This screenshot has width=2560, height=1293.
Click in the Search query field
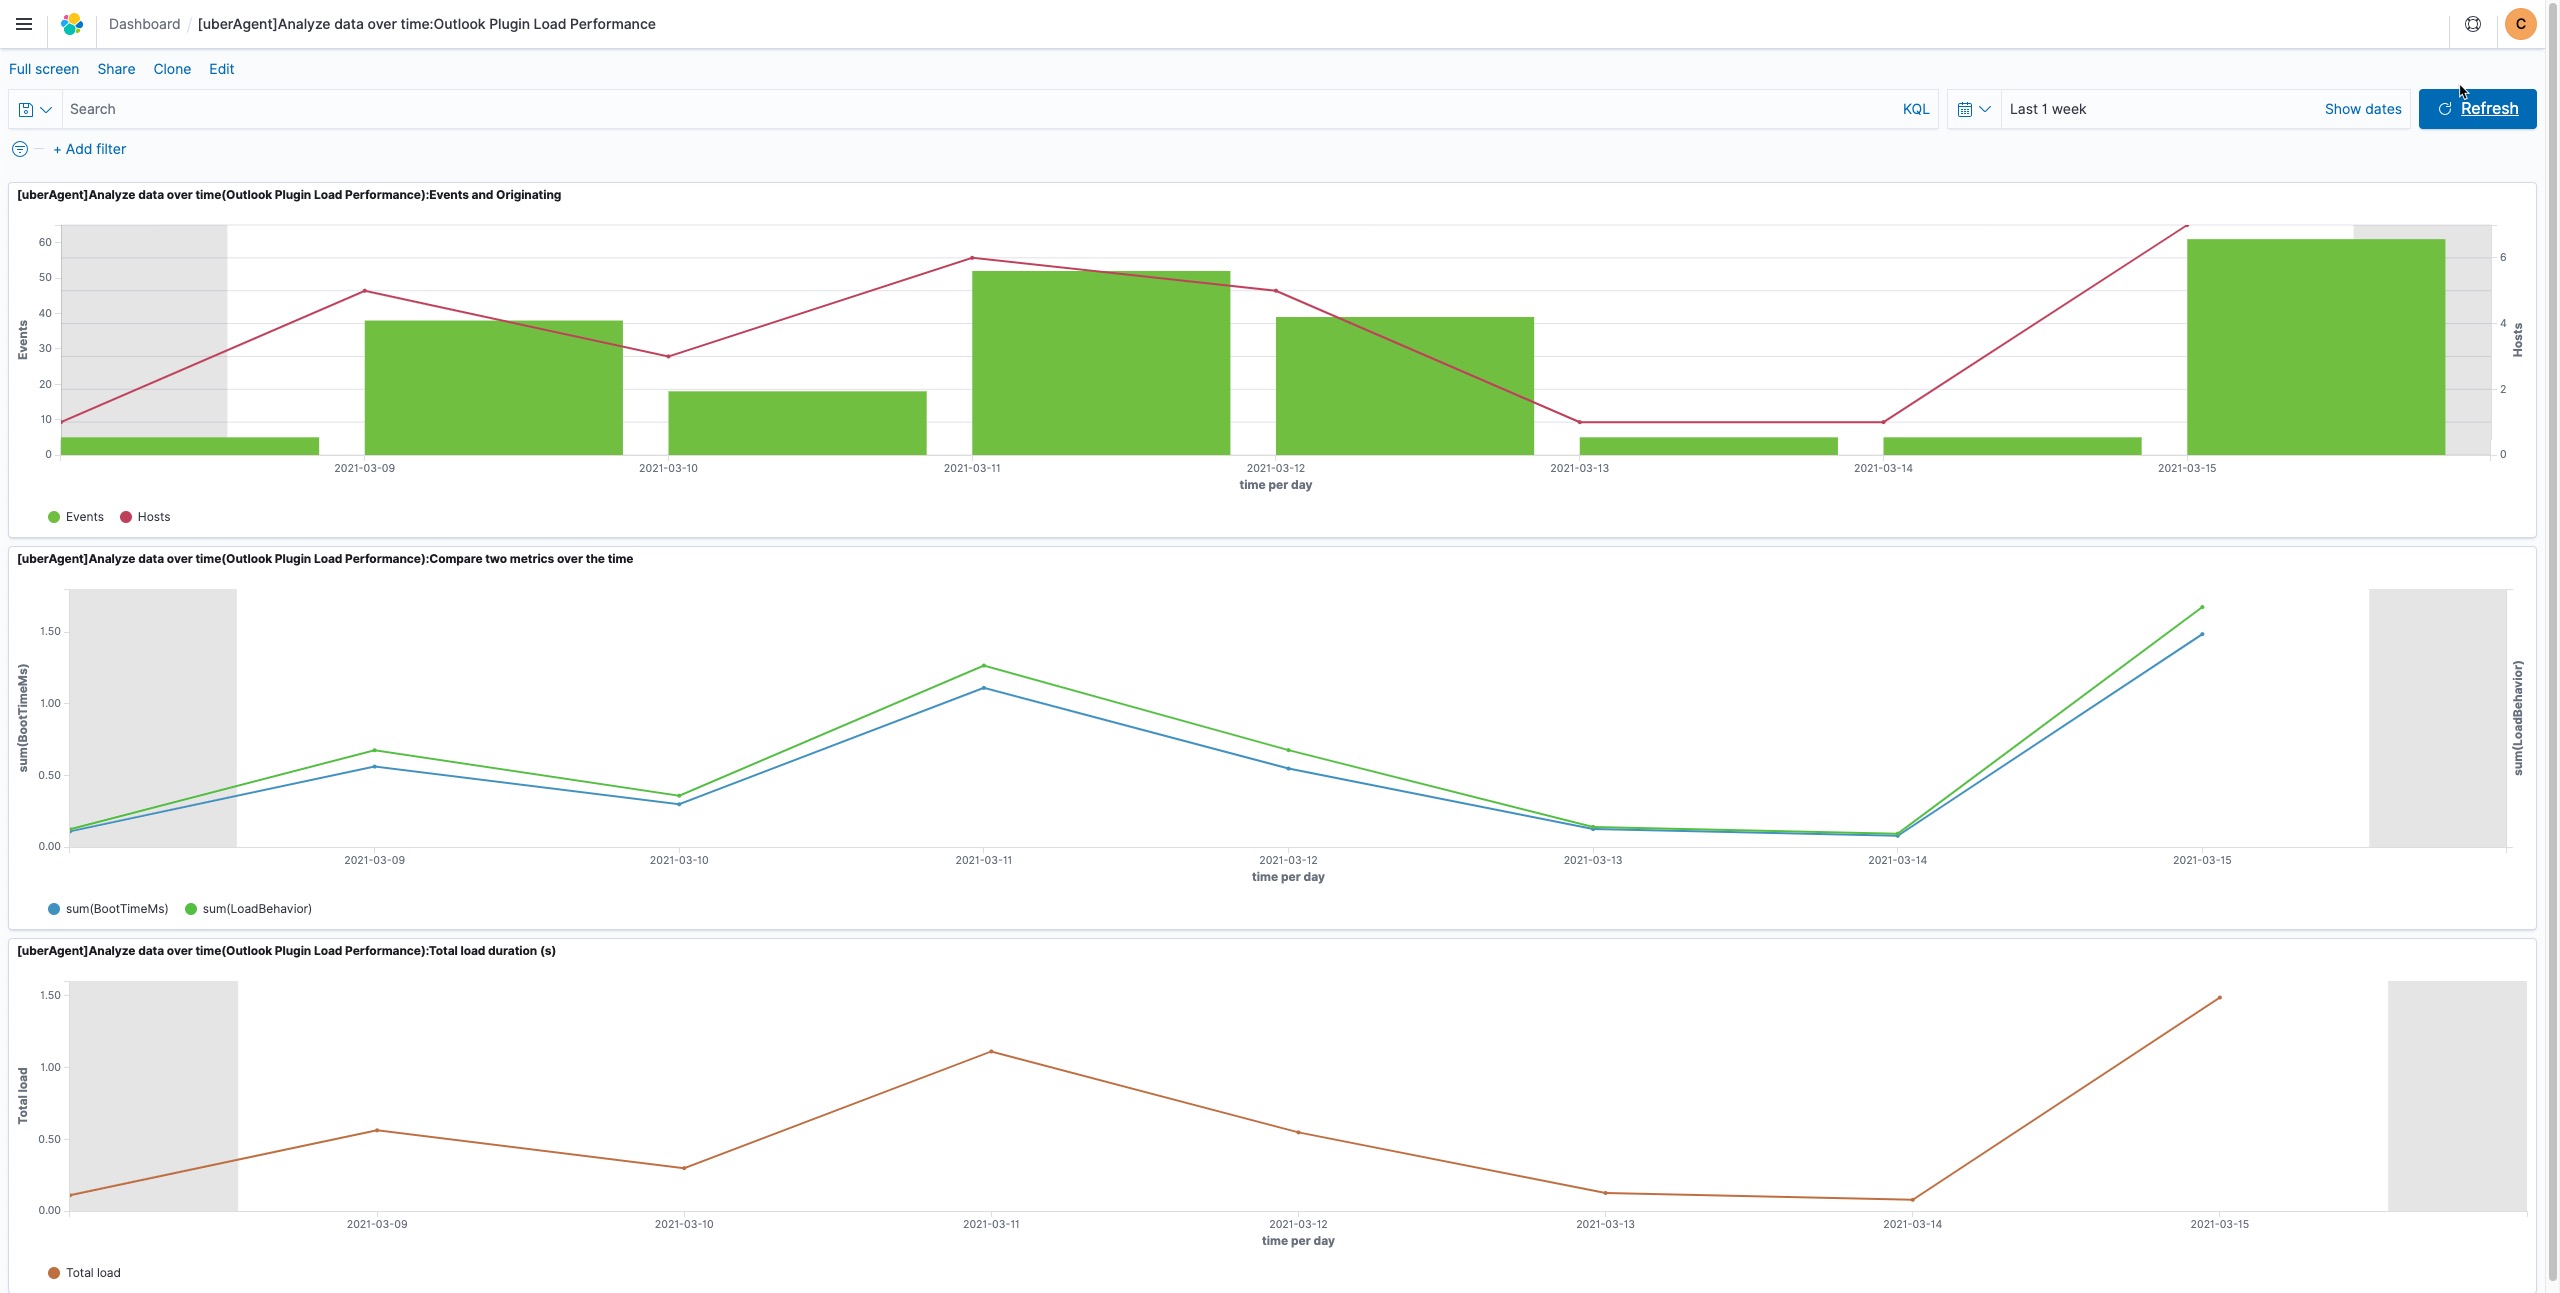tap(980, 109)
